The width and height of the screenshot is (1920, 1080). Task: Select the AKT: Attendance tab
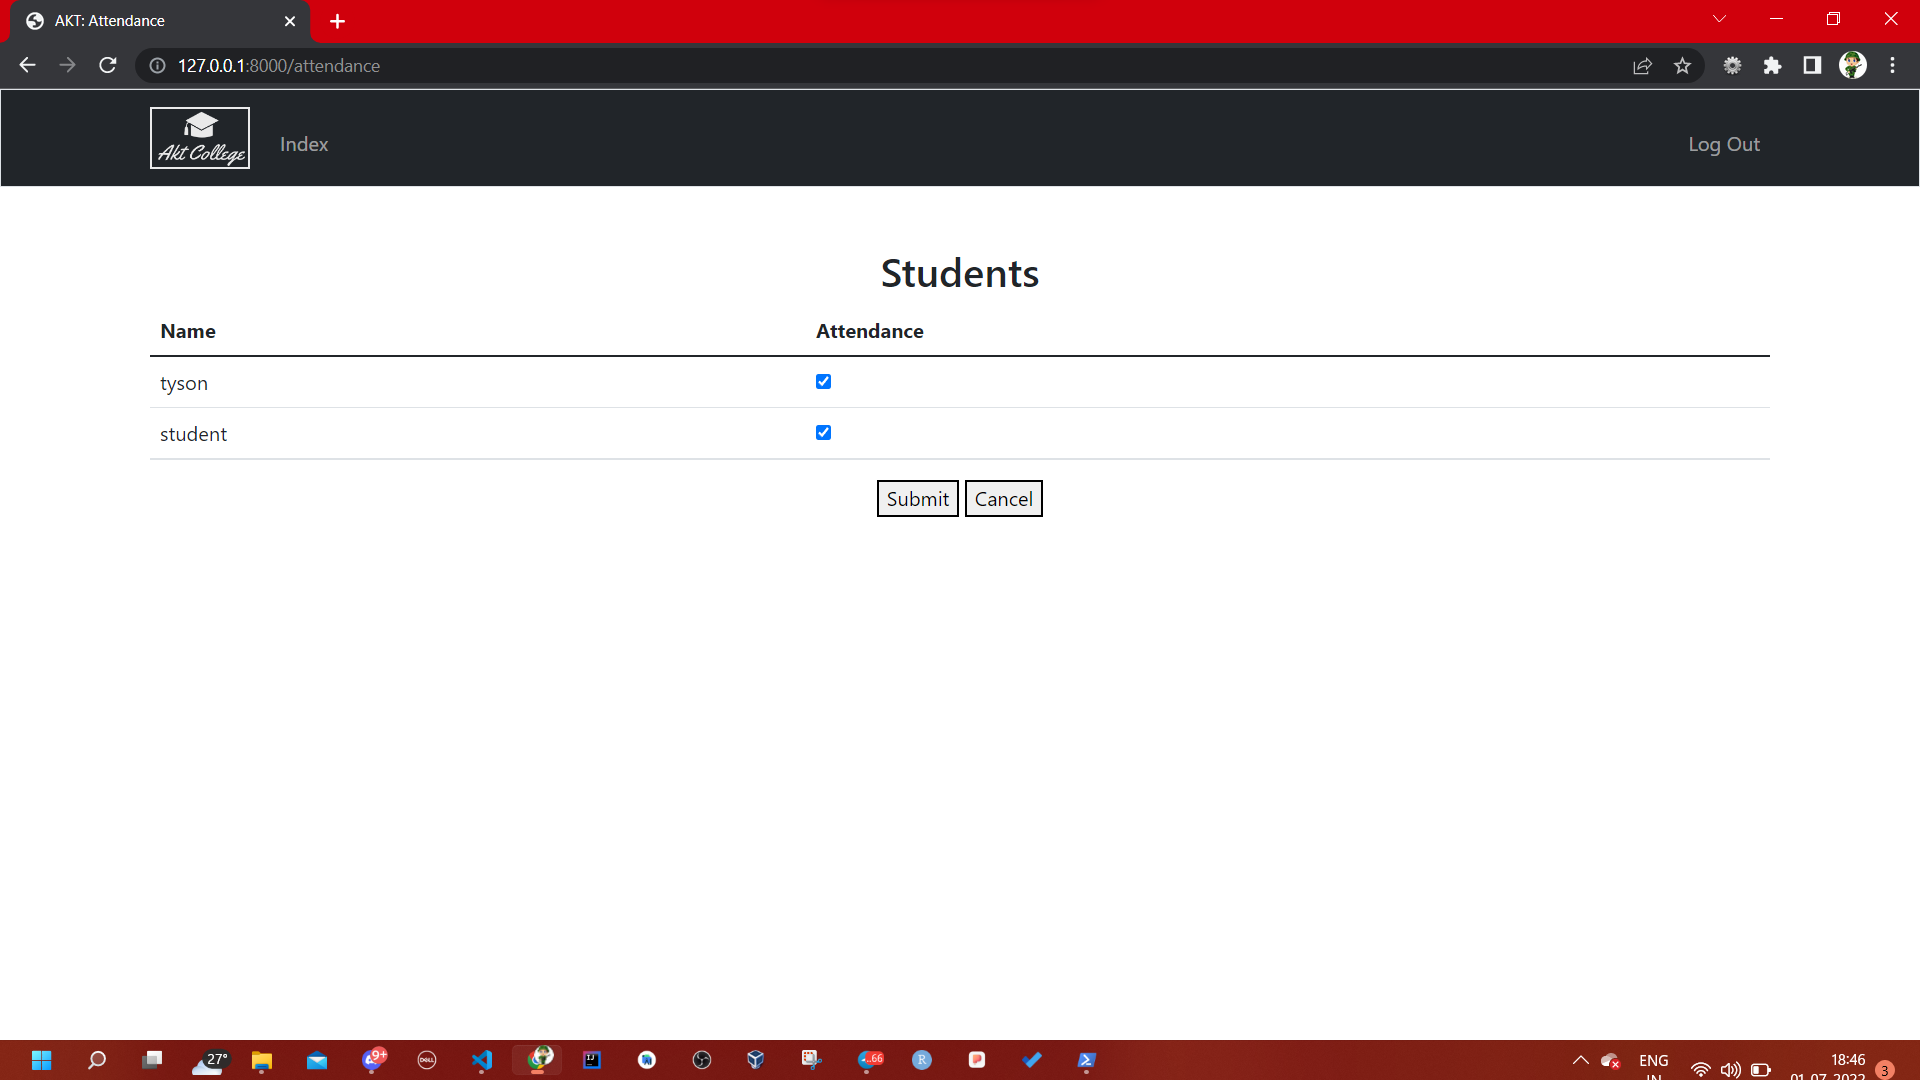160,21
